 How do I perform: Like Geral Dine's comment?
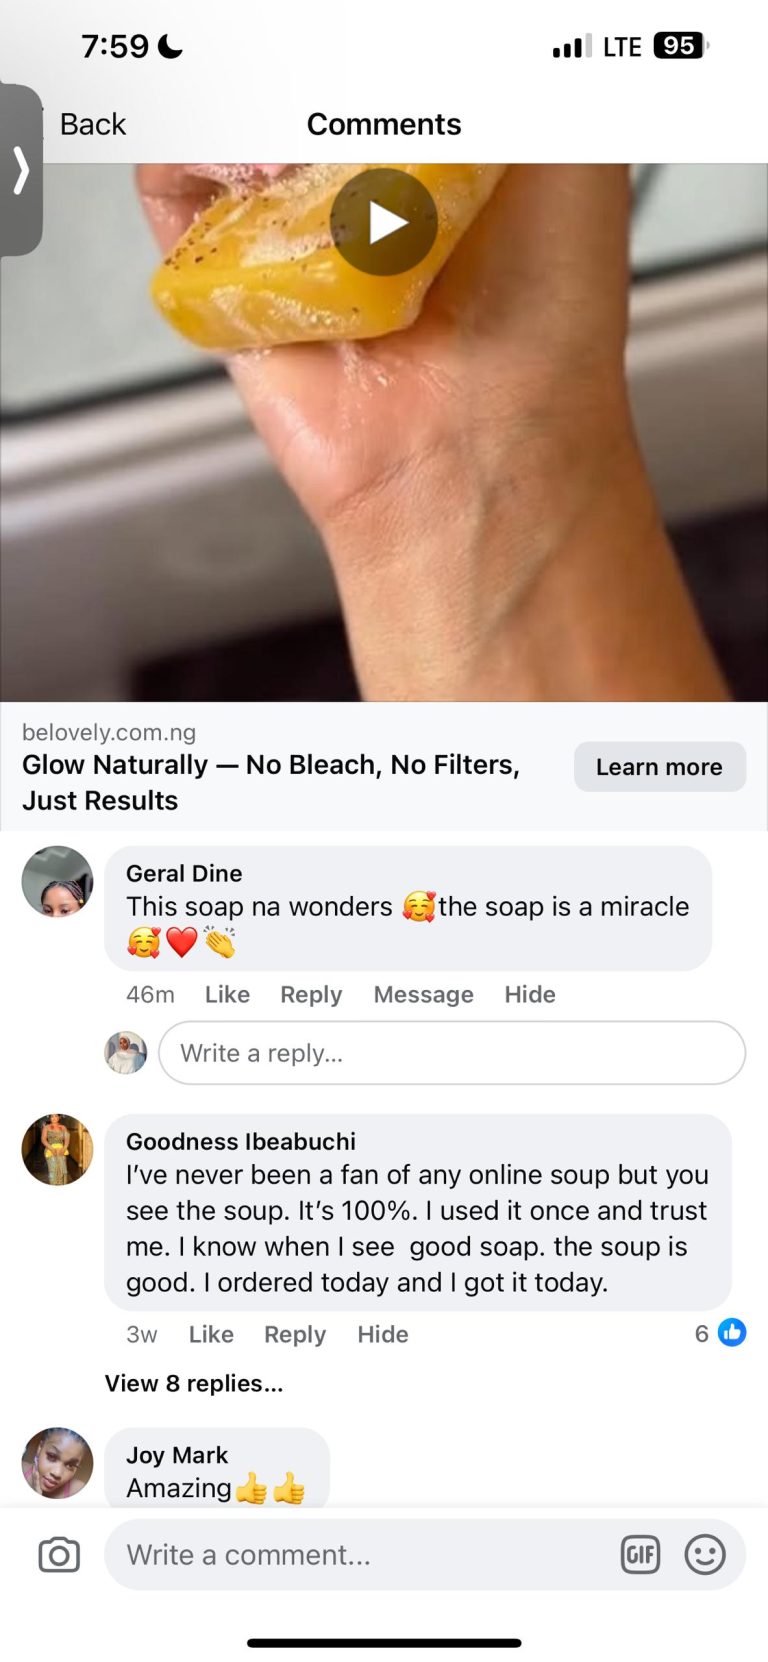pyautogui.click(x=227, y=994)
